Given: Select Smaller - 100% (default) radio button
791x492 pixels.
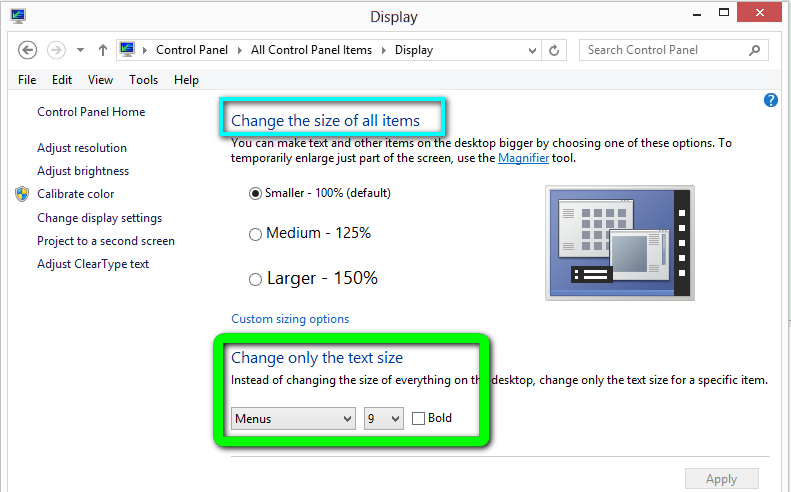Looking at the screenshot, I should click(255, 193).
